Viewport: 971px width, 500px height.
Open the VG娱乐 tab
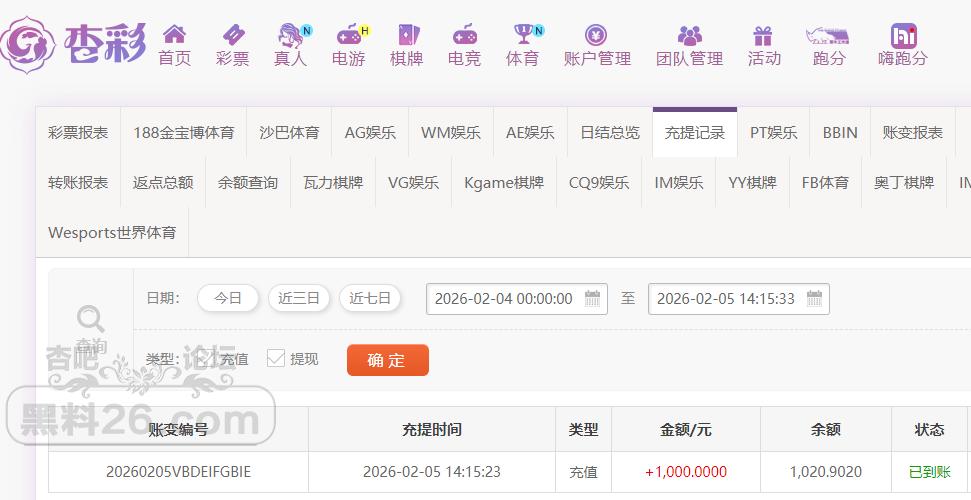pyautogui.click(x=413, y=183)
